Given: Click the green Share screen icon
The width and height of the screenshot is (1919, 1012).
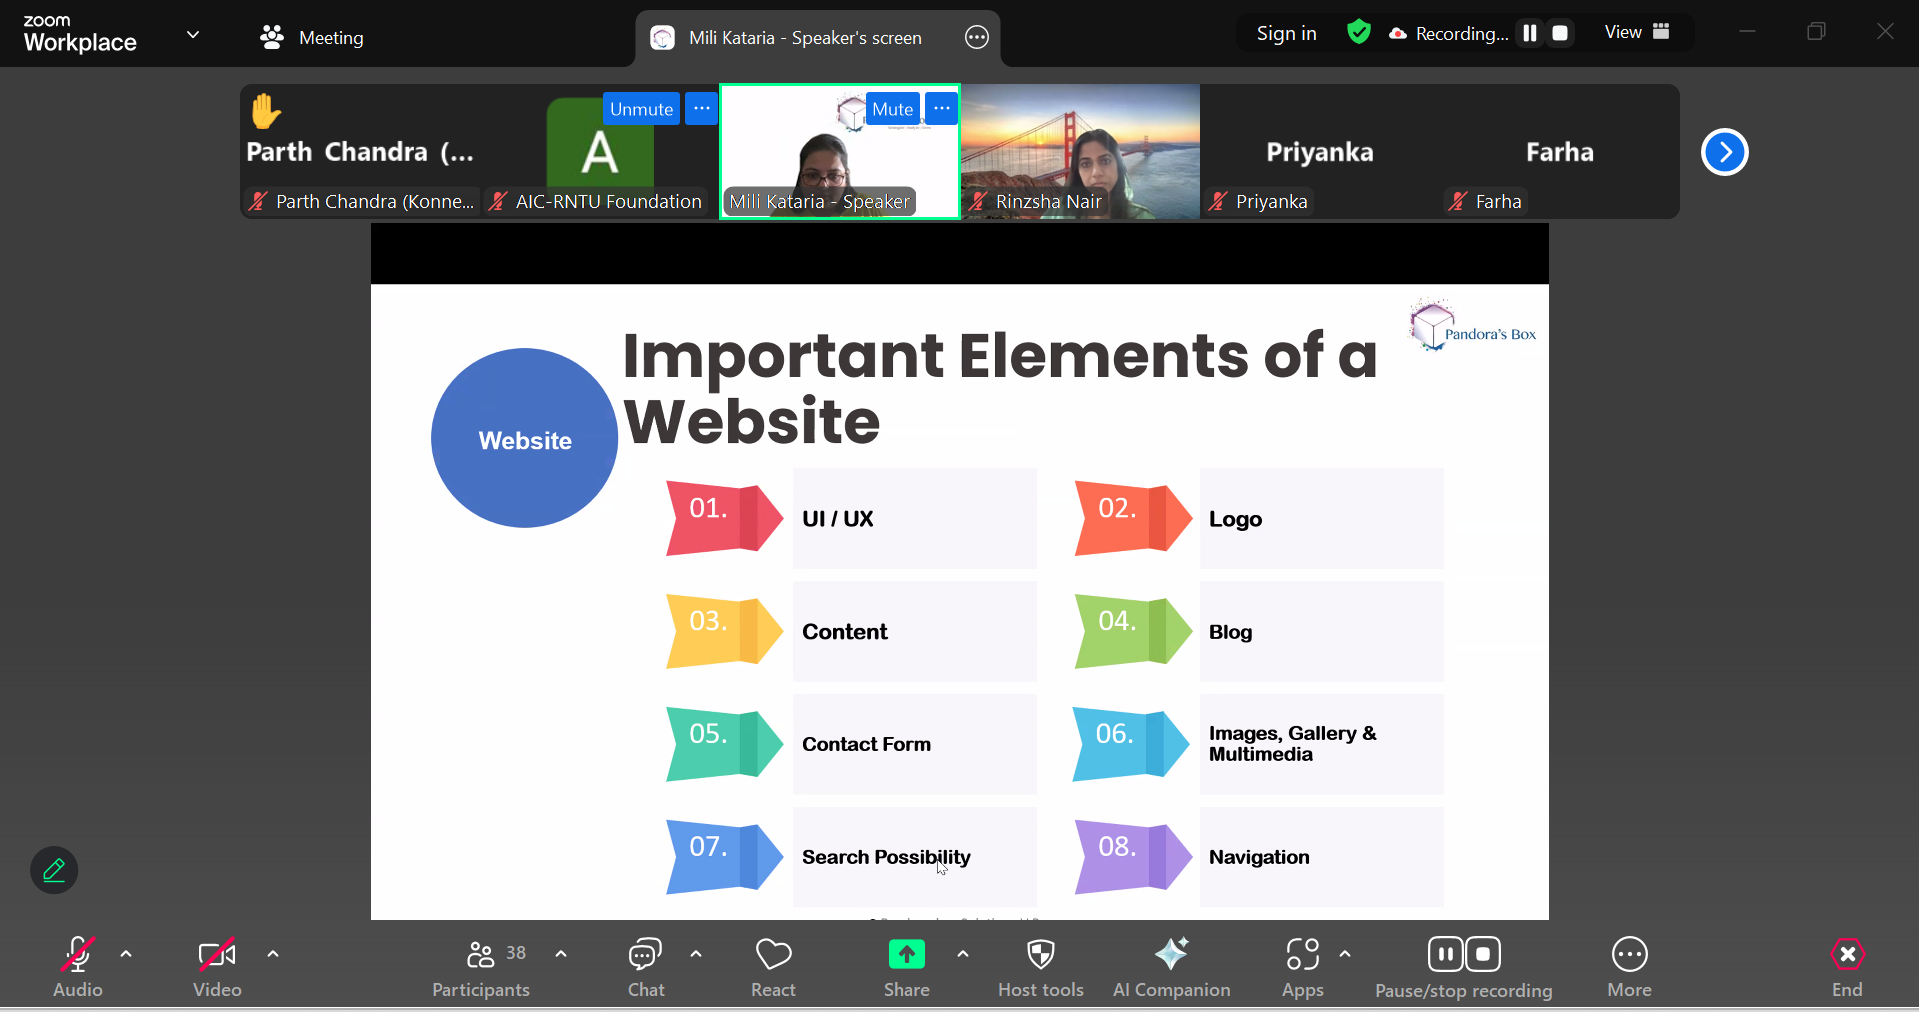Looking at the screenshot, I should (906, 956).
